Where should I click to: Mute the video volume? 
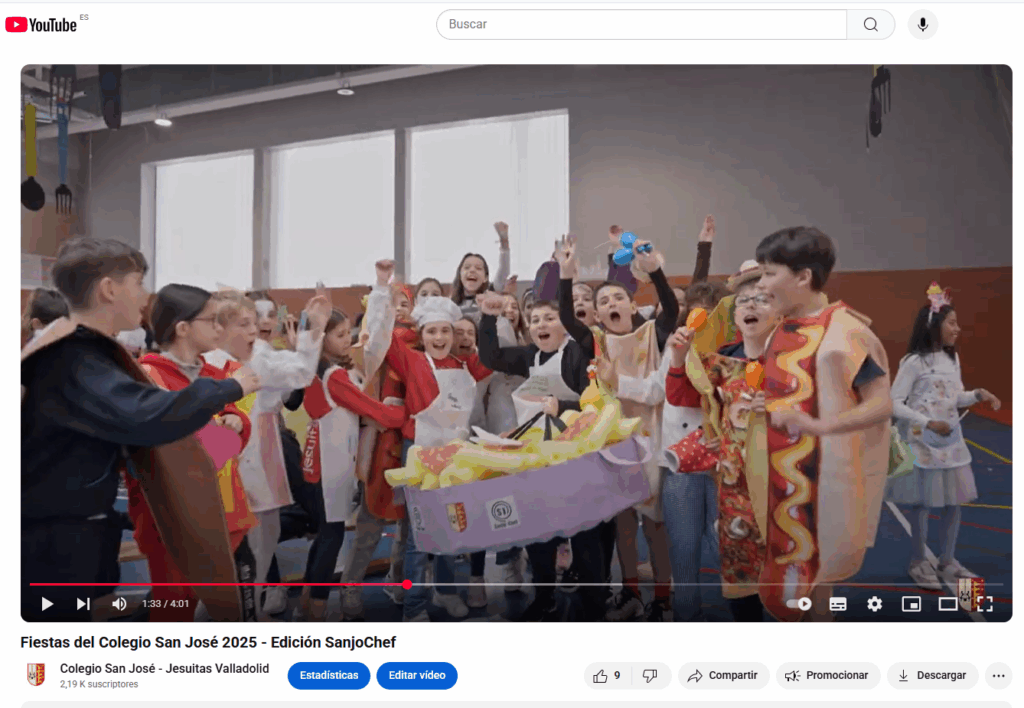[x=119, y=604]
